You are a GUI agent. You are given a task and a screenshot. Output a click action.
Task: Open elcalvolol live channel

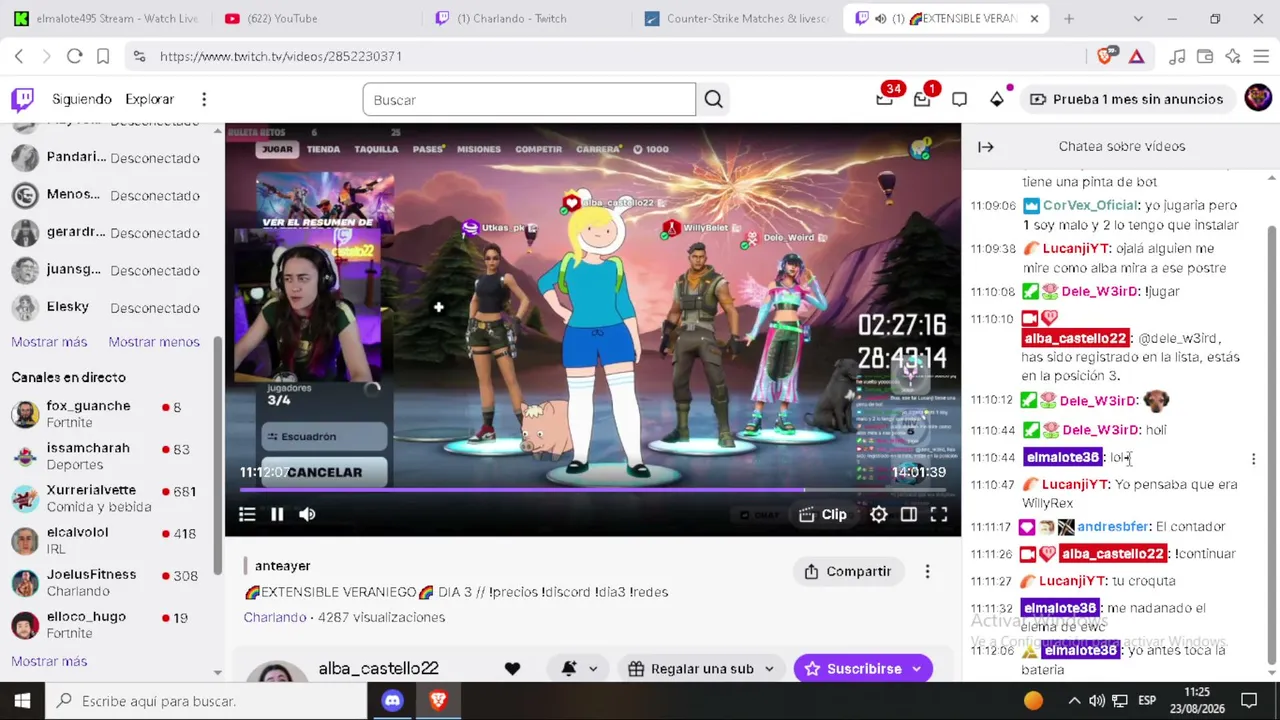(x=110, y=540)
